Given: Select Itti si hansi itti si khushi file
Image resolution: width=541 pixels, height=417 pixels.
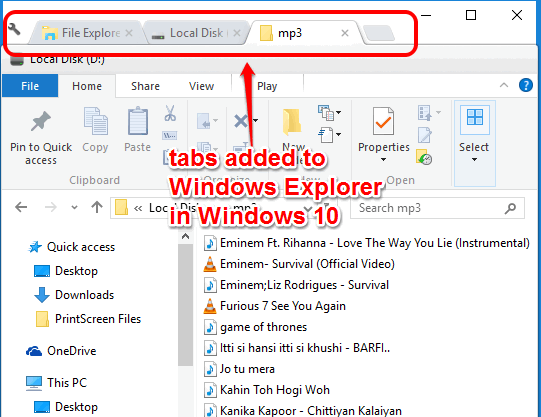Looking at the screenshot, I should click(x=297, y=348).
